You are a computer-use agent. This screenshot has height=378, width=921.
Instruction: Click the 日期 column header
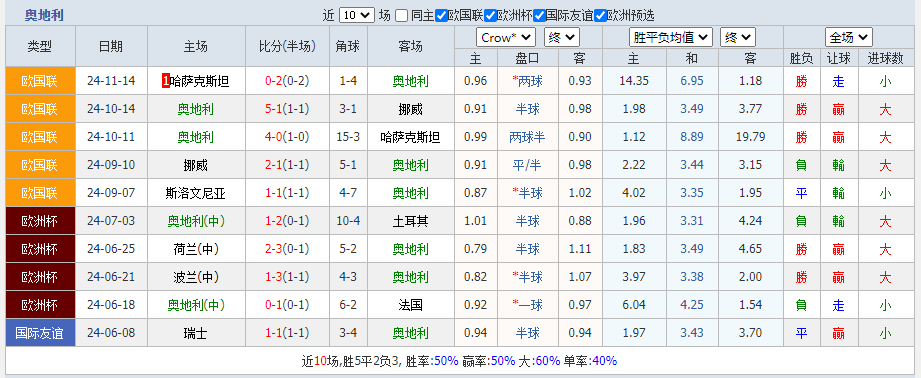110,46
